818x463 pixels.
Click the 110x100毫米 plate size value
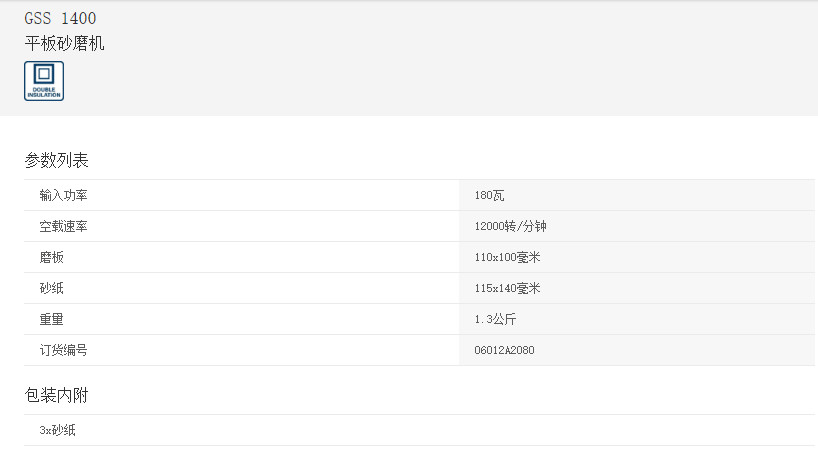pos(507,258)
